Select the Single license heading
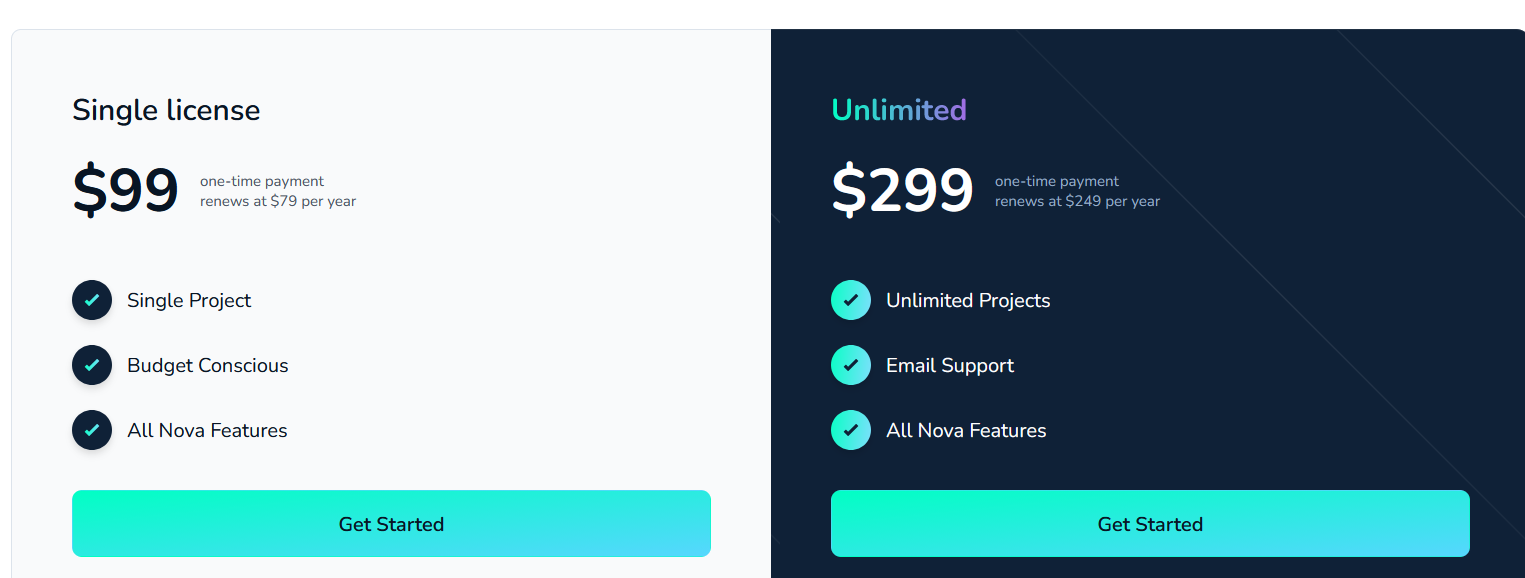 [x=166, y=110]
